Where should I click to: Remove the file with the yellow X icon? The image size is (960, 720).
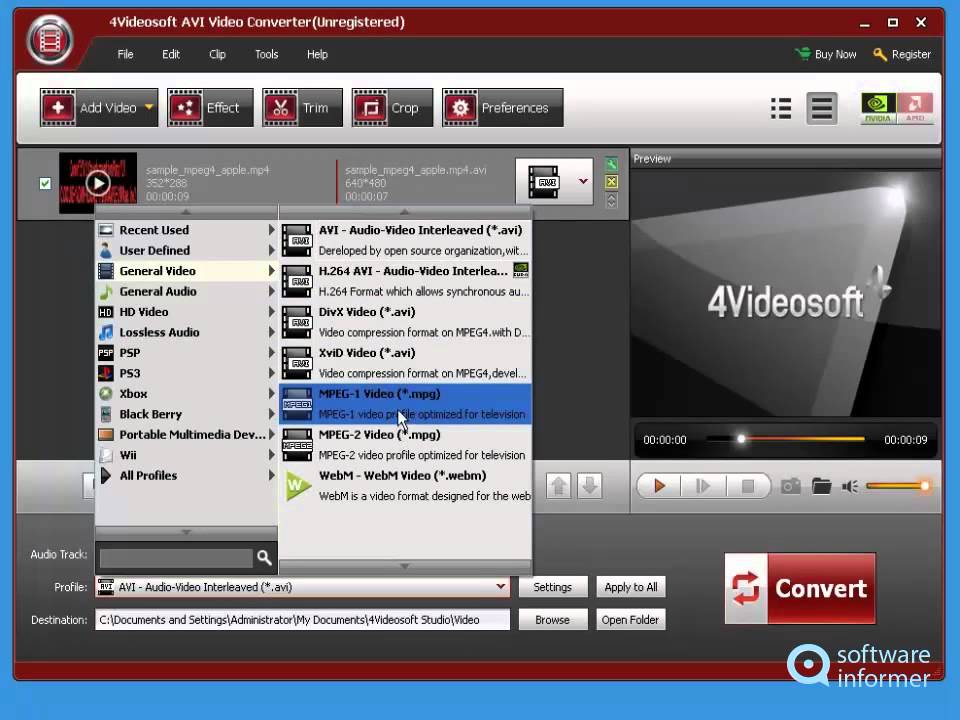coord(611,182)
